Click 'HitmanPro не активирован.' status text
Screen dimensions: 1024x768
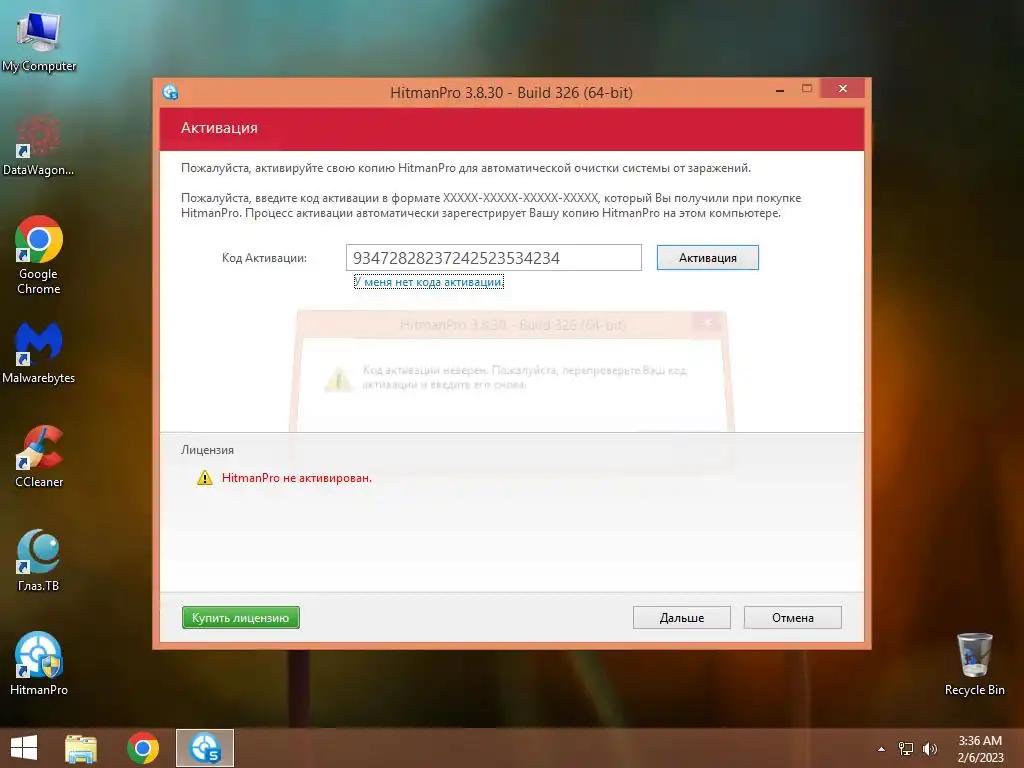296,478
